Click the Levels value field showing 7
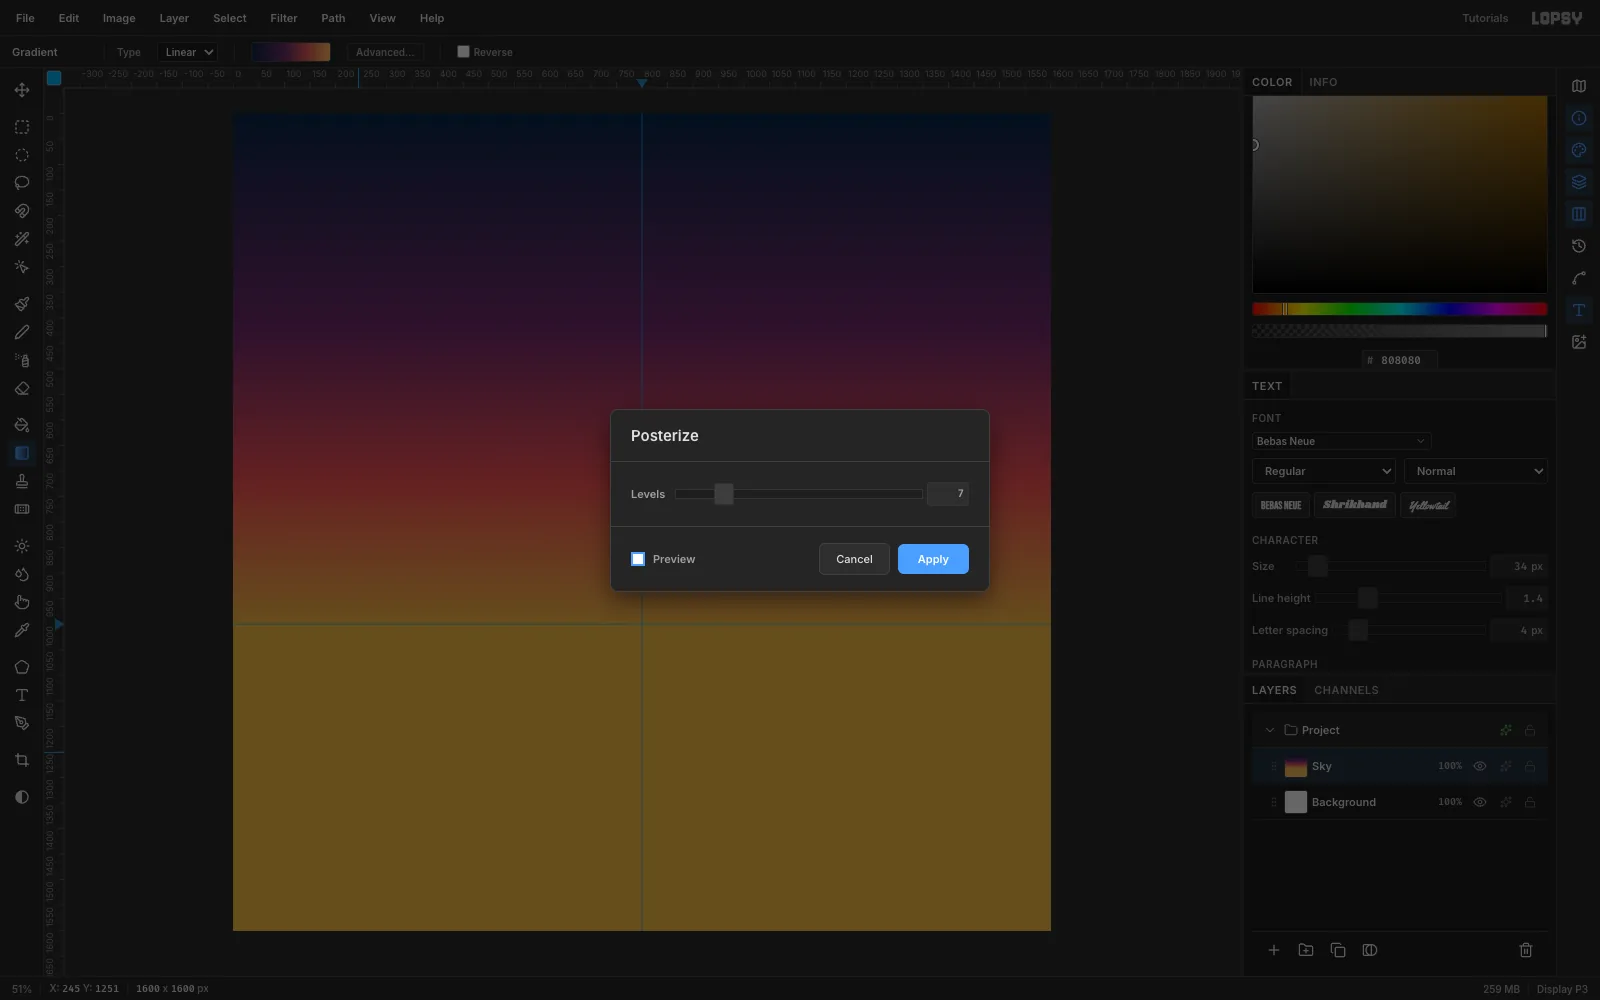1600x1000 pixels. click(947, 493)
